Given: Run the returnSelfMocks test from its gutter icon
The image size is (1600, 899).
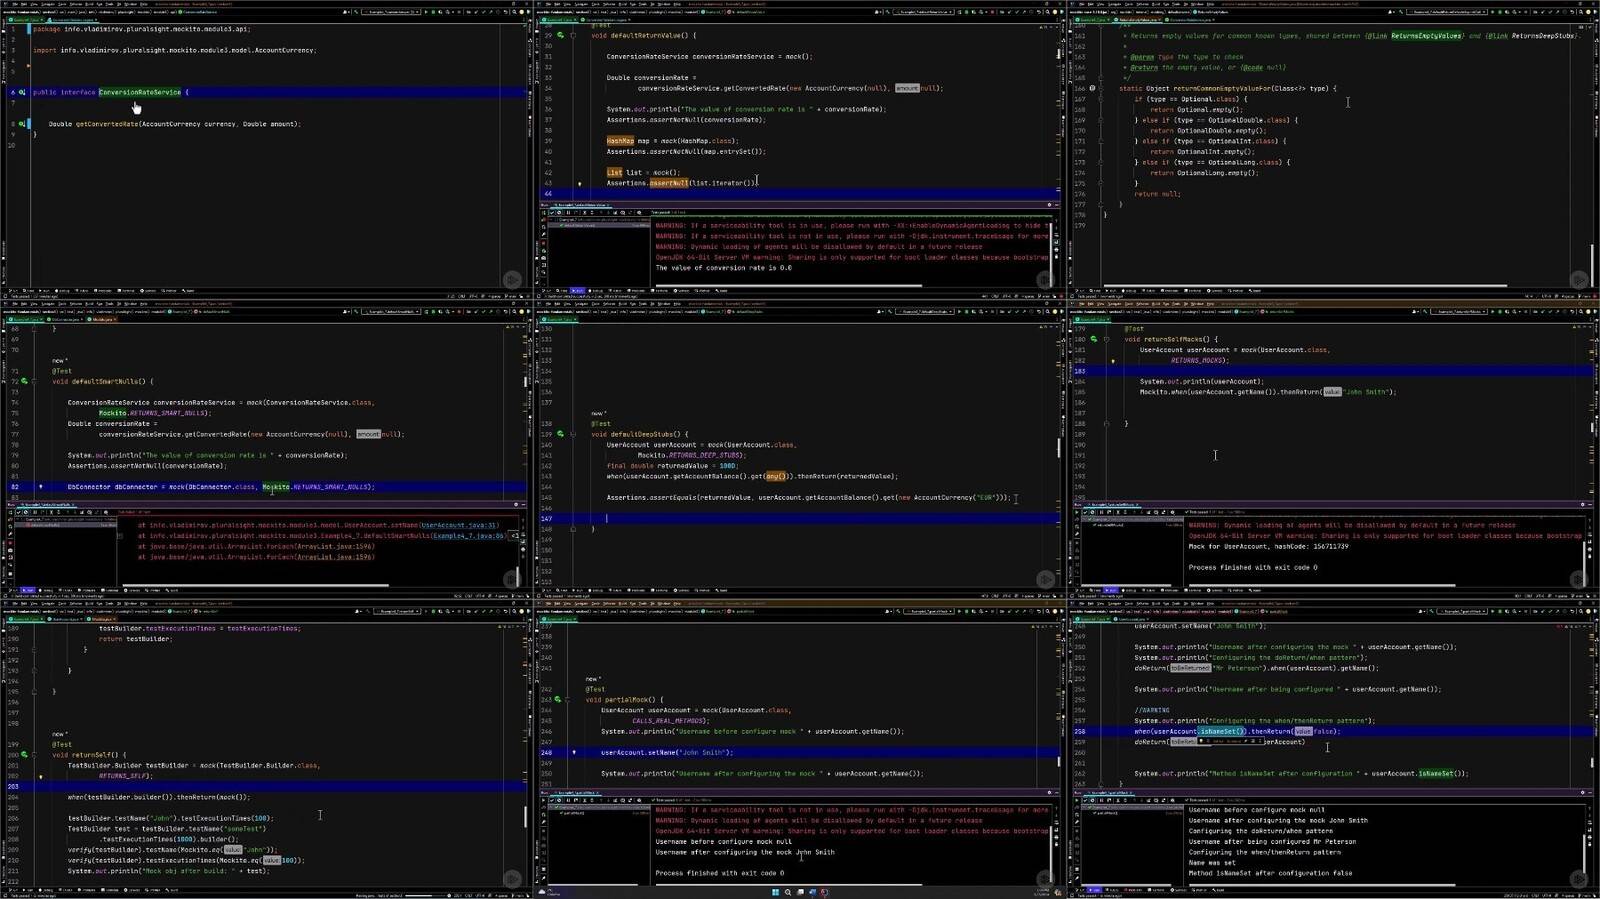Looking at the screenshot, I should (1094, 339).
